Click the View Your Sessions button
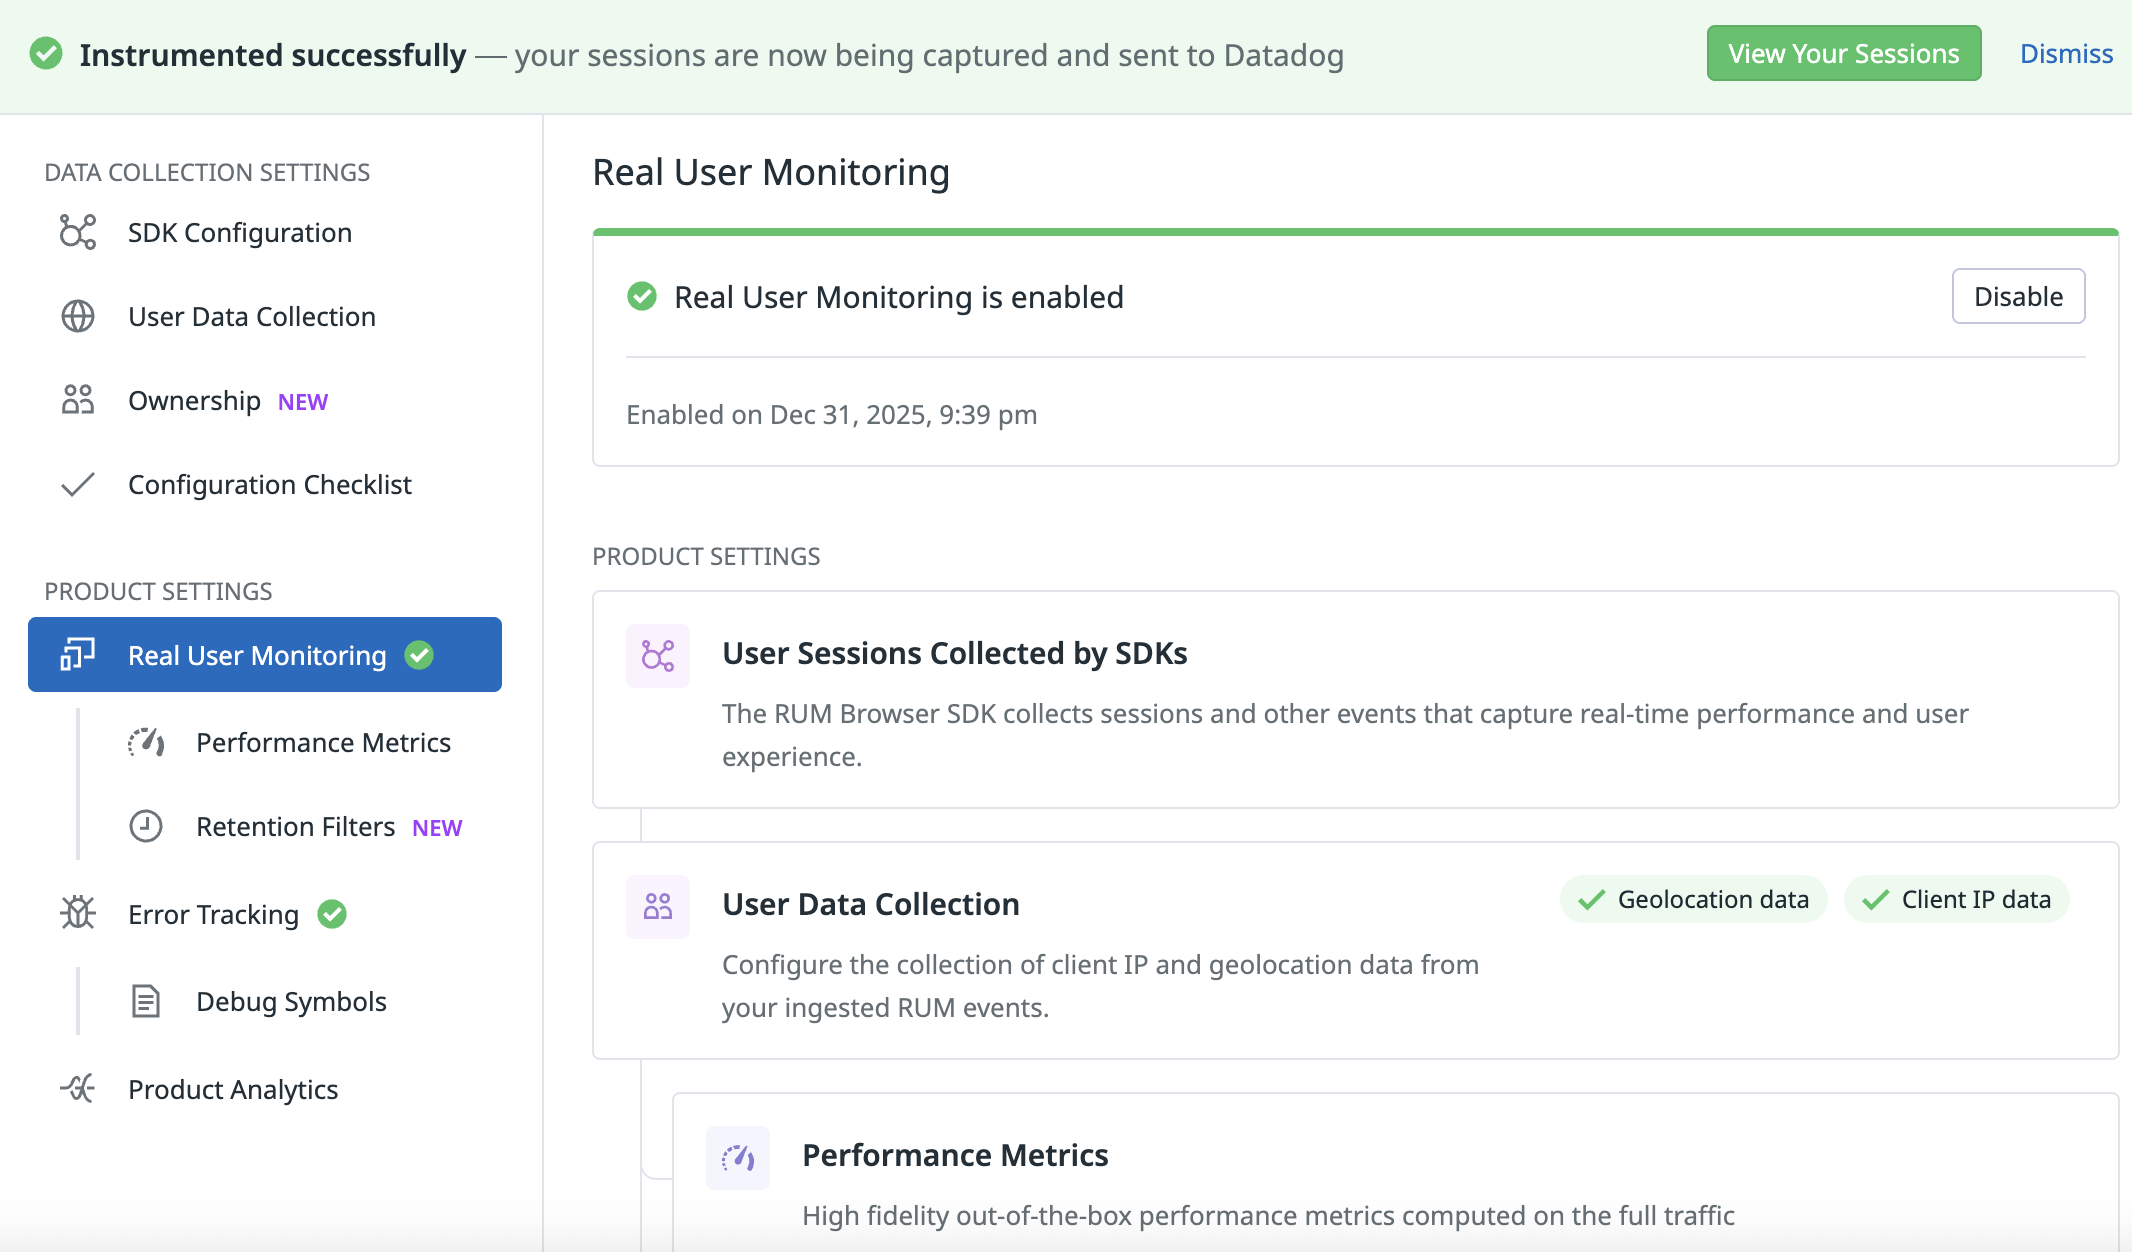The width and height of the screenshot is (2132, 1252). pyautogui.click(x=1843, y=54)
